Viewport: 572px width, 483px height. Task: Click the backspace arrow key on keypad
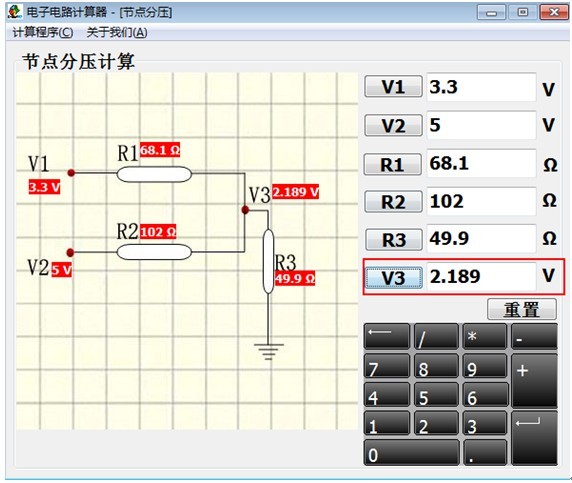coord(387,336)
